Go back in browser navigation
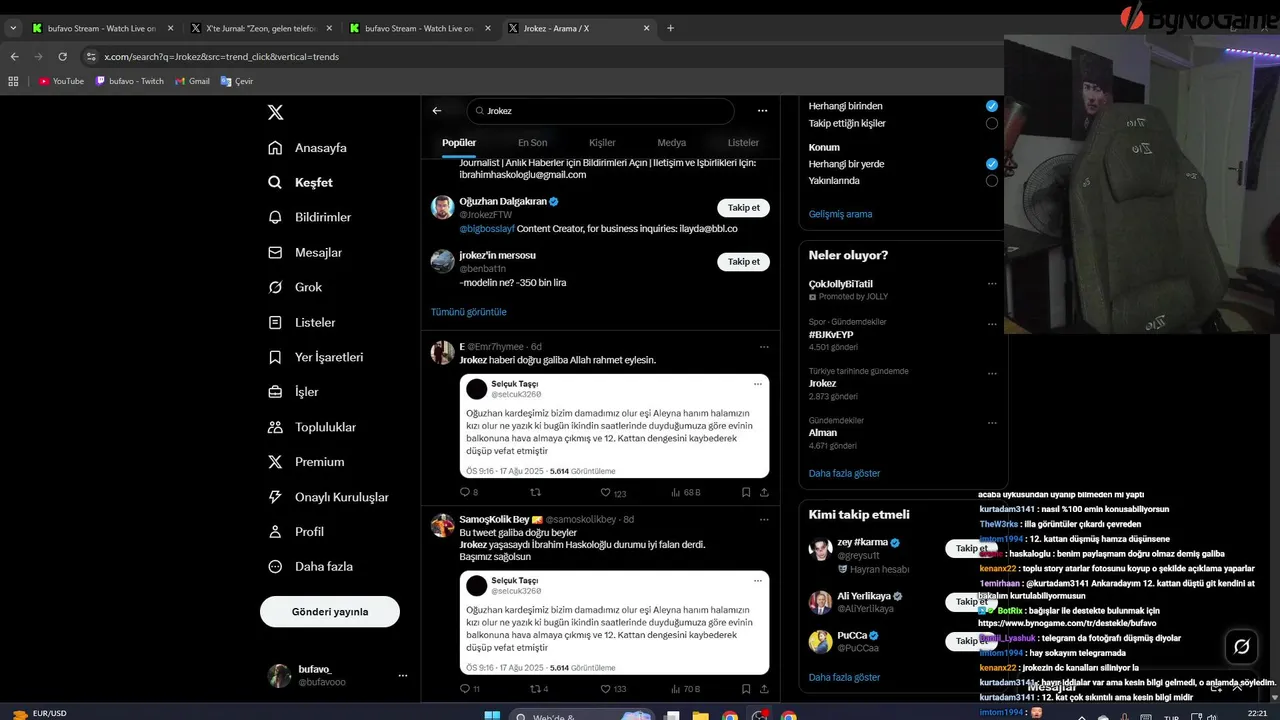This screenshot has height=720, width=1280. 14,57
